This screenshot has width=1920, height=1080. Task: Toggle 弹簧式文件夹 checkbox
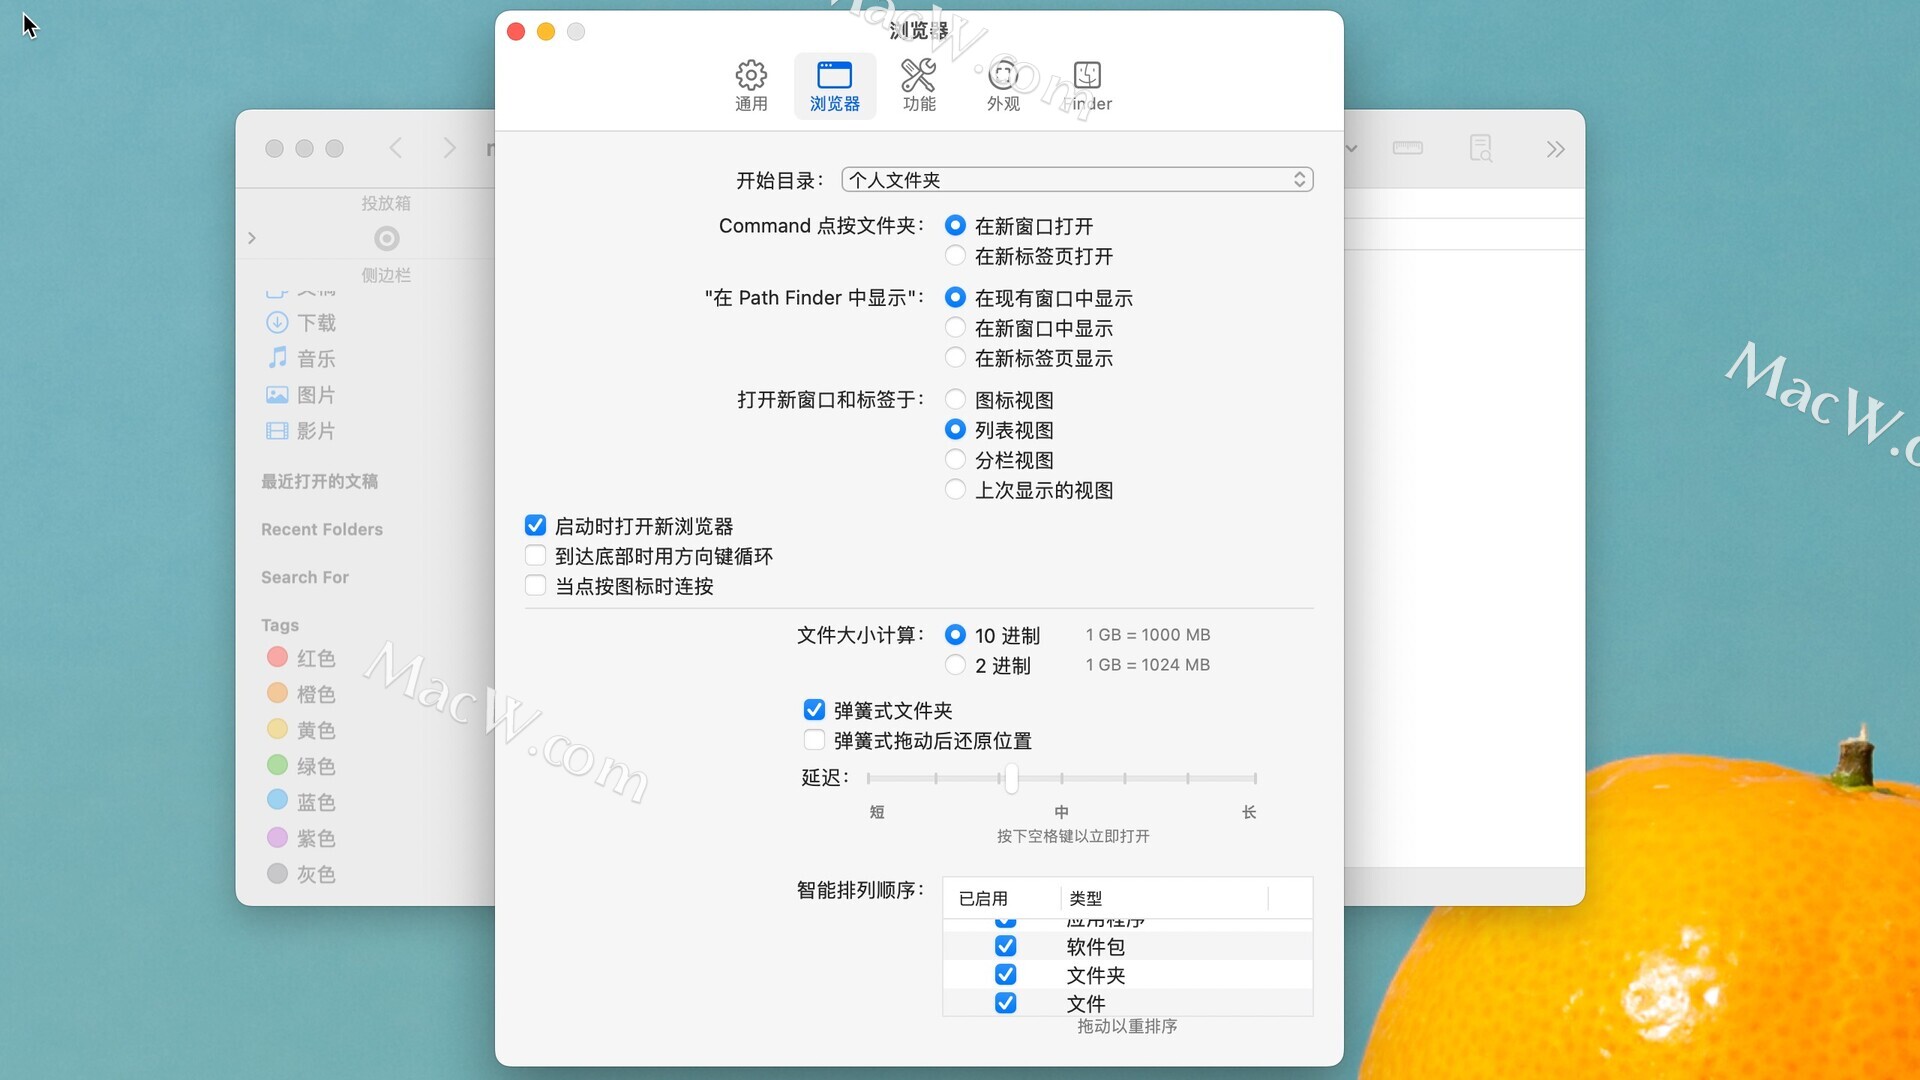click(x=814, y=710)
